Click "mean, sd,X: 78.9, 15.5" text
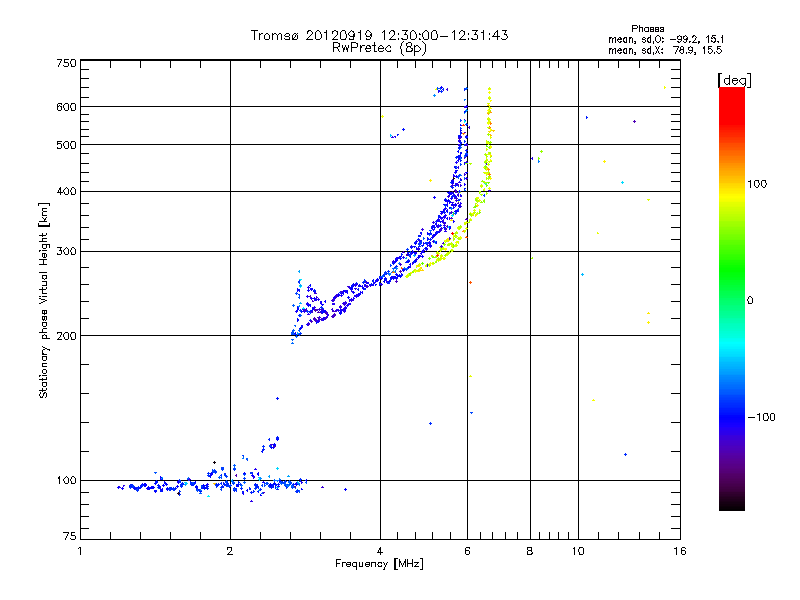Image resolution: width=800 pixels, height=600 pixels. click(x=665, y=50)
